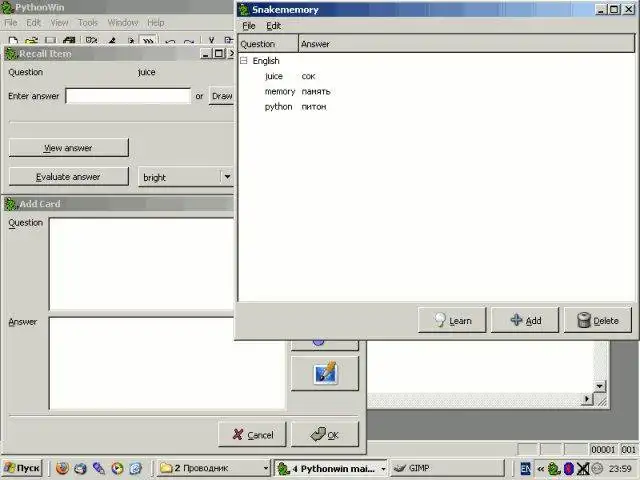Screen dimensions: 640x480
Task: Click the green snake tray icon
Action: (x=553, y=469)
